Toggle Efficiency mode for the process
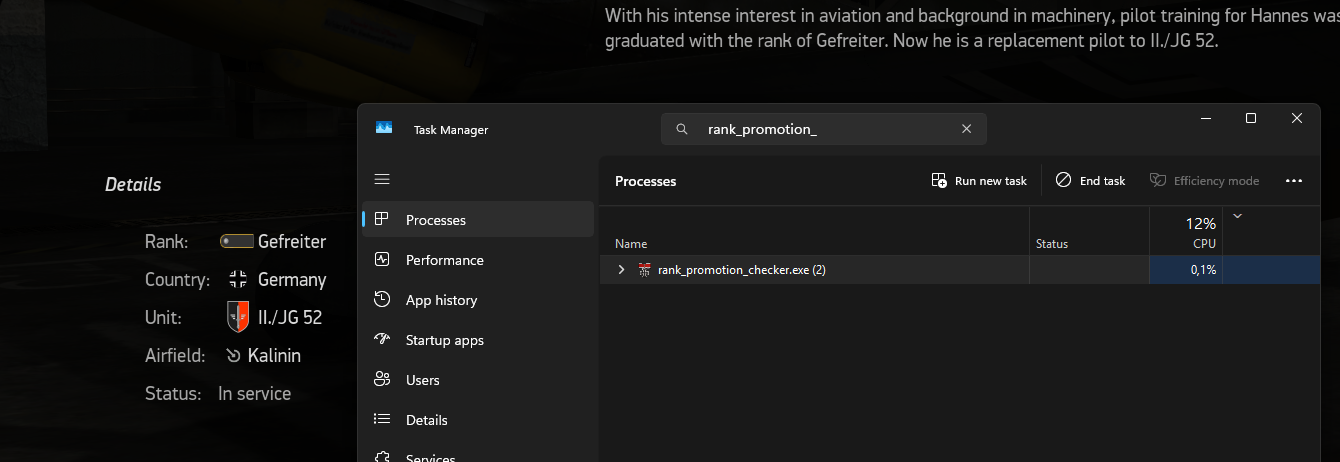1340x462 pixels. (x=1204, y=181)
